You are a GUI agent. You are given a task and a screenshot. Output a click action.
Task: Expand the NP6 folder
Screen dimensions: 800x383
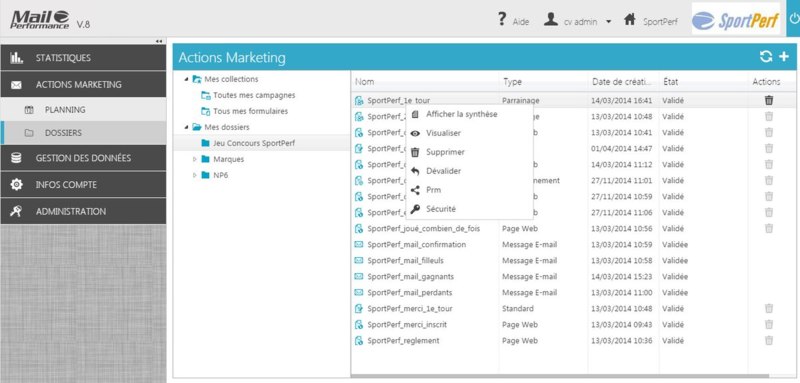195,175
